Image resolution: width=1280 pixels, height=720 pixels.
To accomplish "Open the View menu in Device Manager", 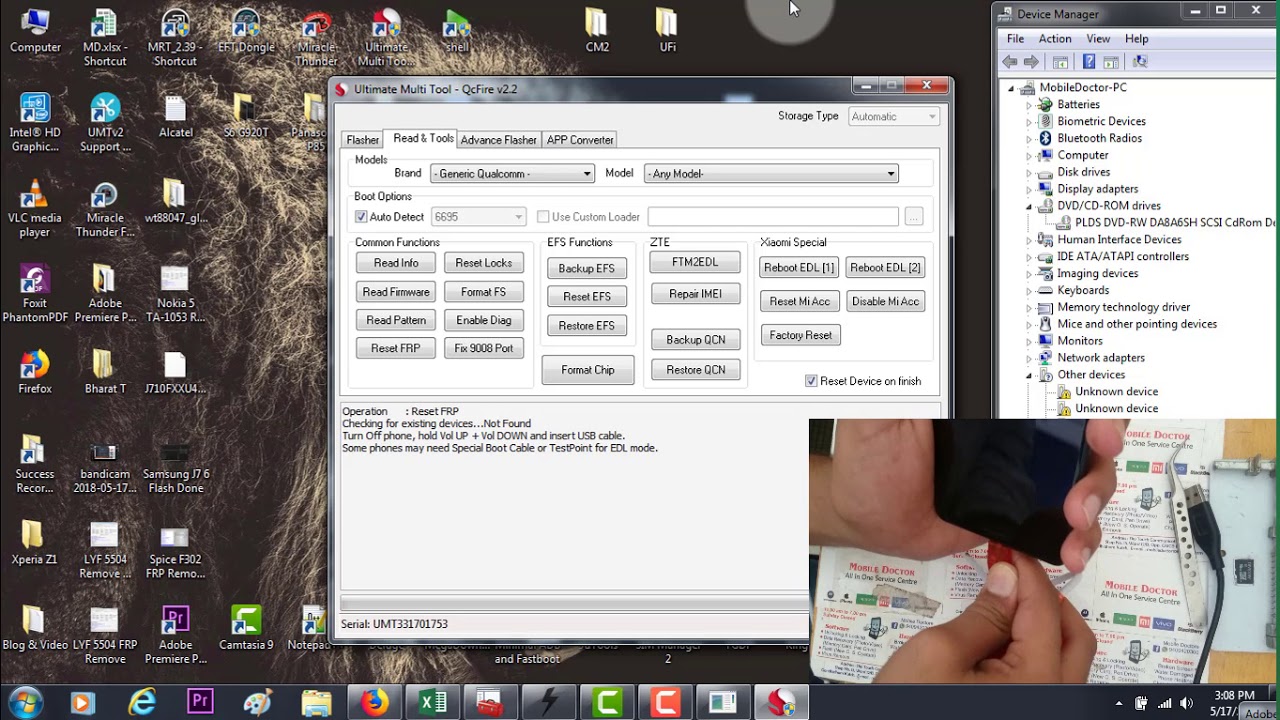I will click(x=1098, y=39).
